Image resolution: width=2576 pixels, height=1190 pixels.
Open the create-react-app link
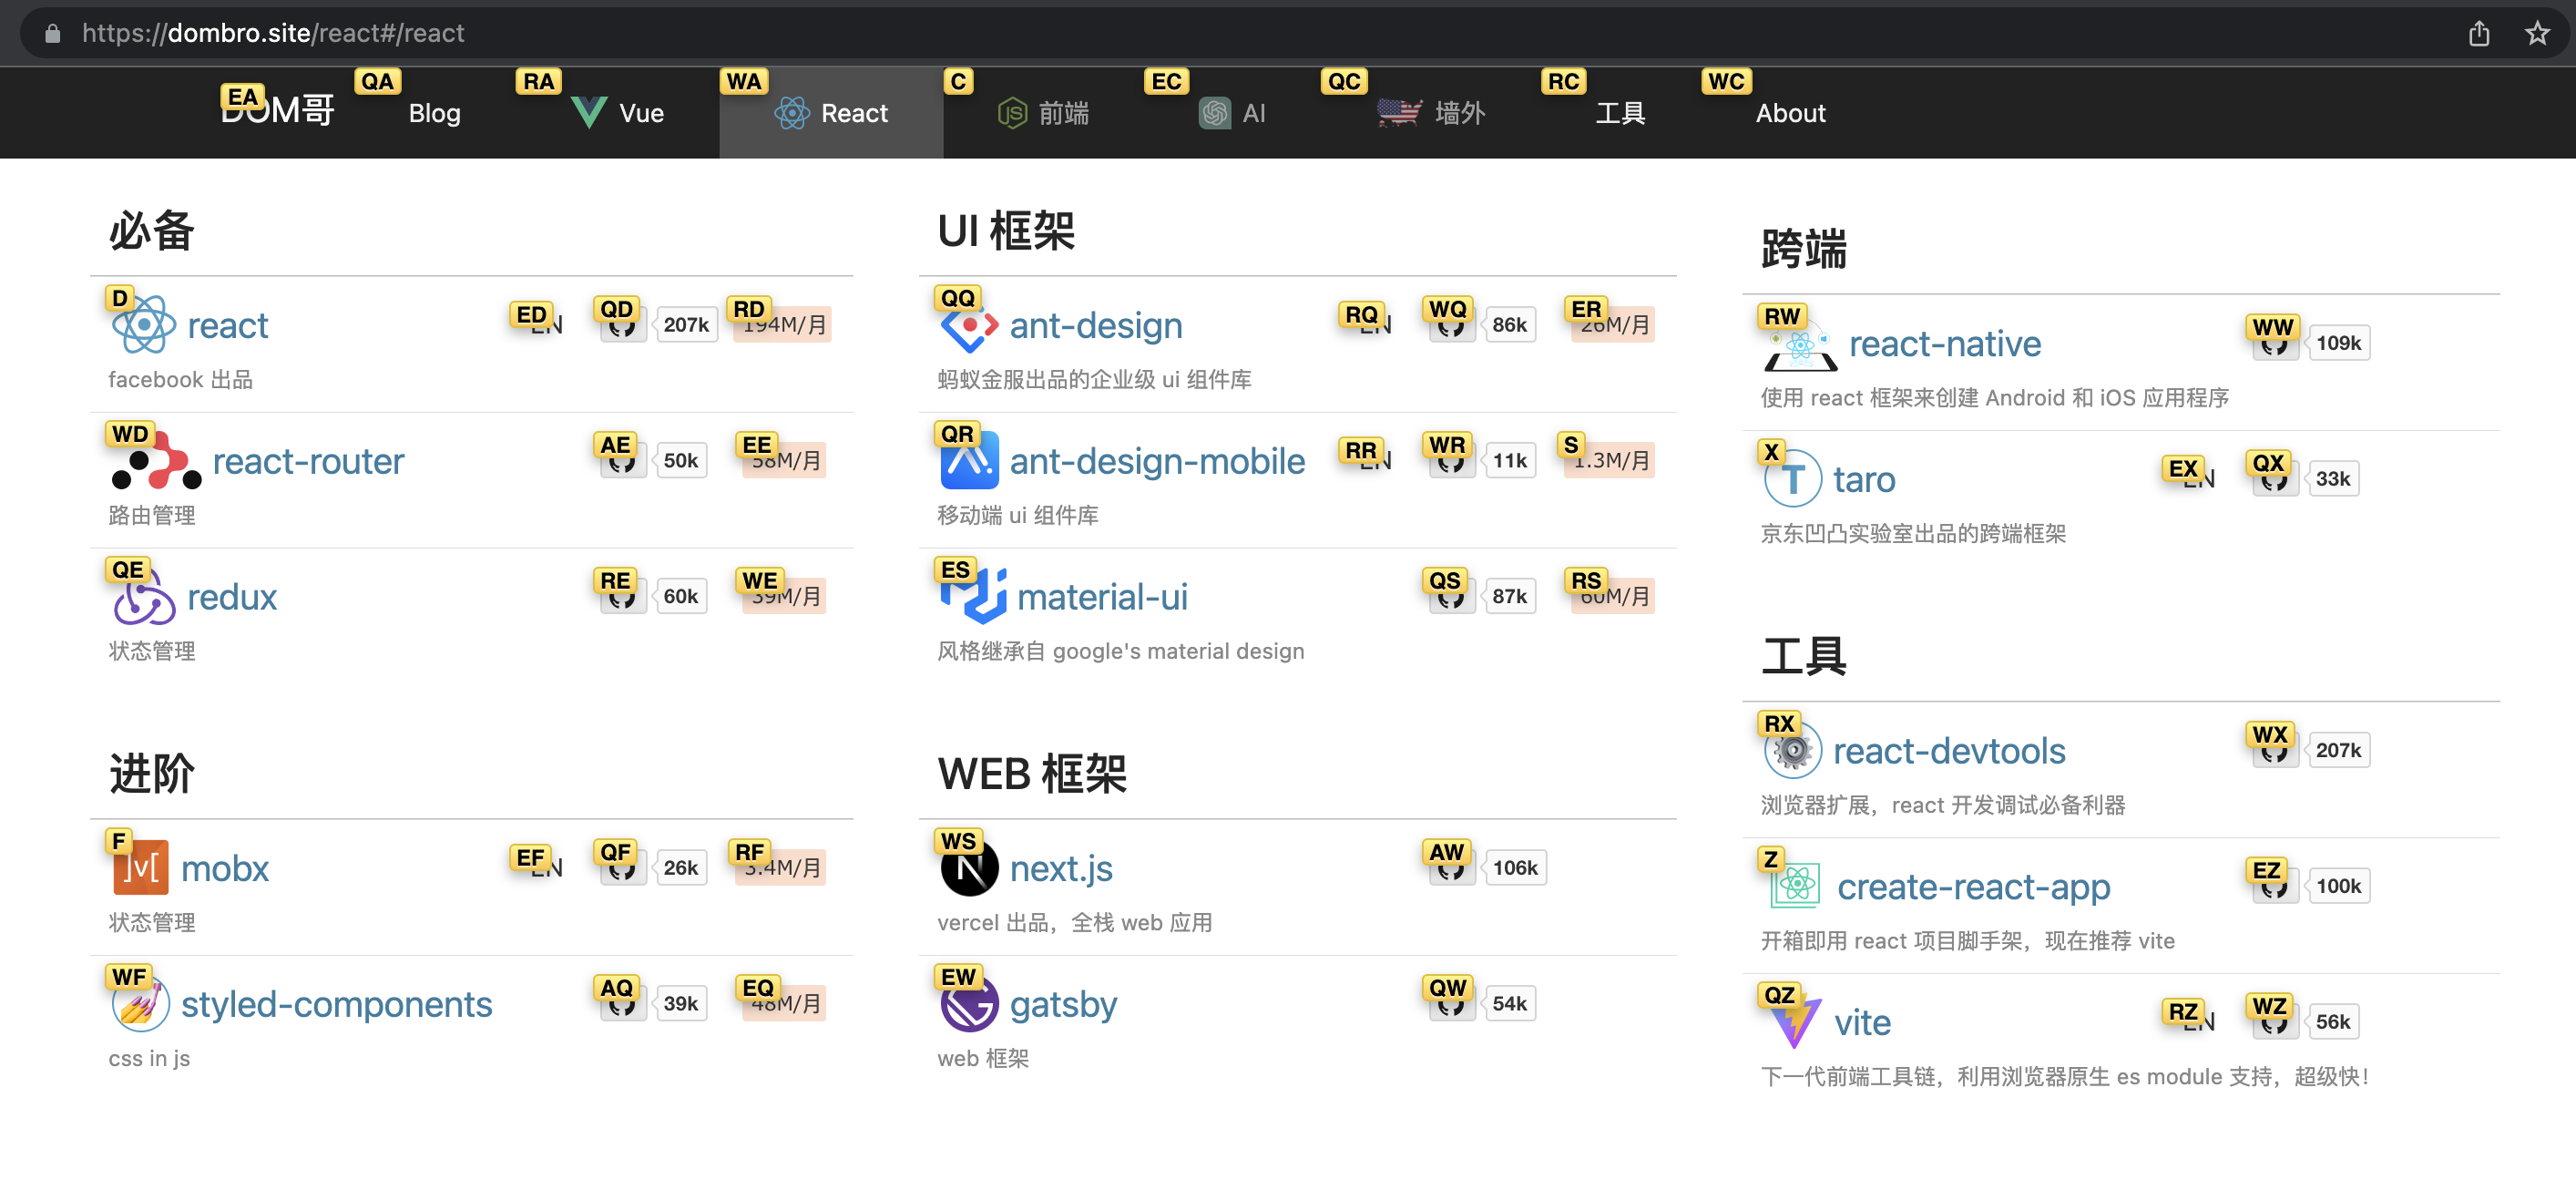(x=1973, y=887)
